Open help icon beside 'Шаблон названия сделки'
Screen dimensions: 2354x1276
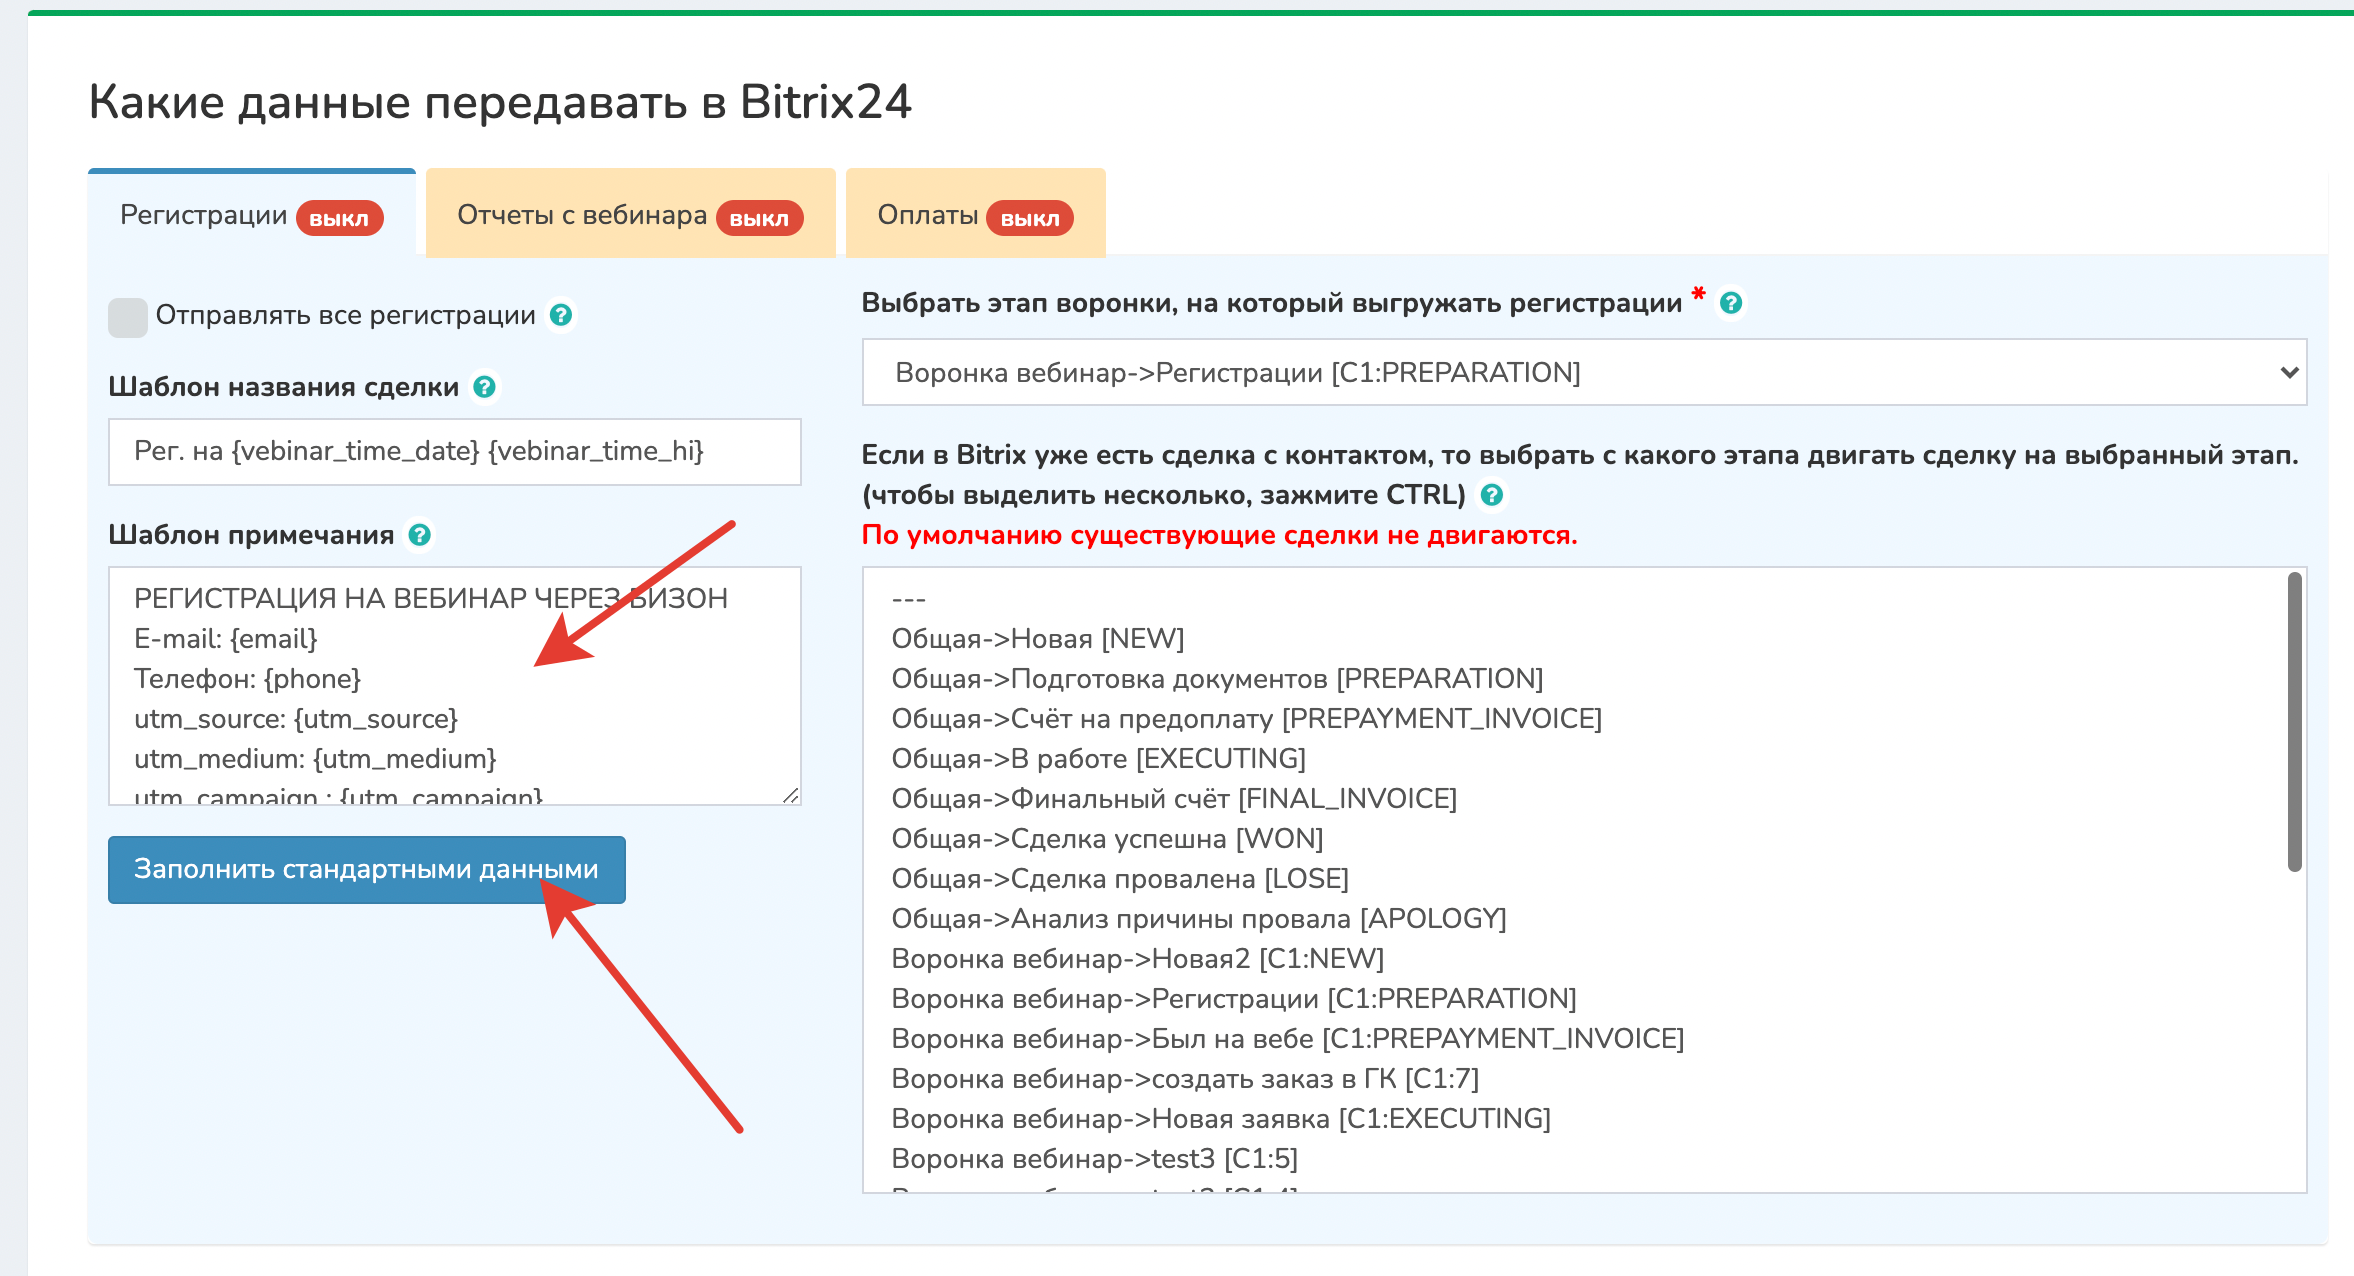pyautogui.click(x=484, y=387)
